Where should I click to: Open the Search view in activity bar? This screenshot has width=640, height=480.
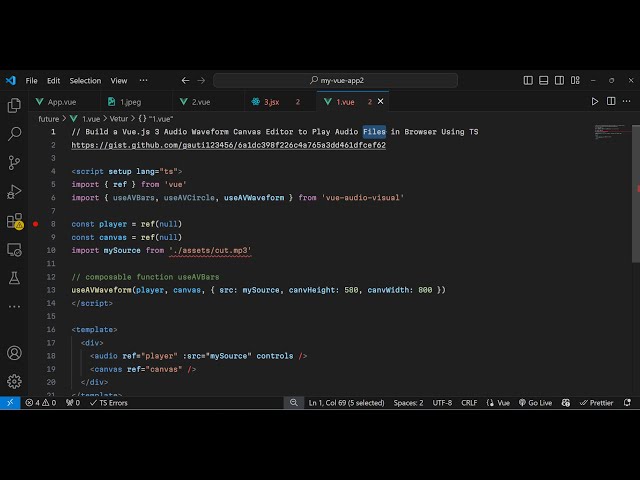click(x=14, y=133)
